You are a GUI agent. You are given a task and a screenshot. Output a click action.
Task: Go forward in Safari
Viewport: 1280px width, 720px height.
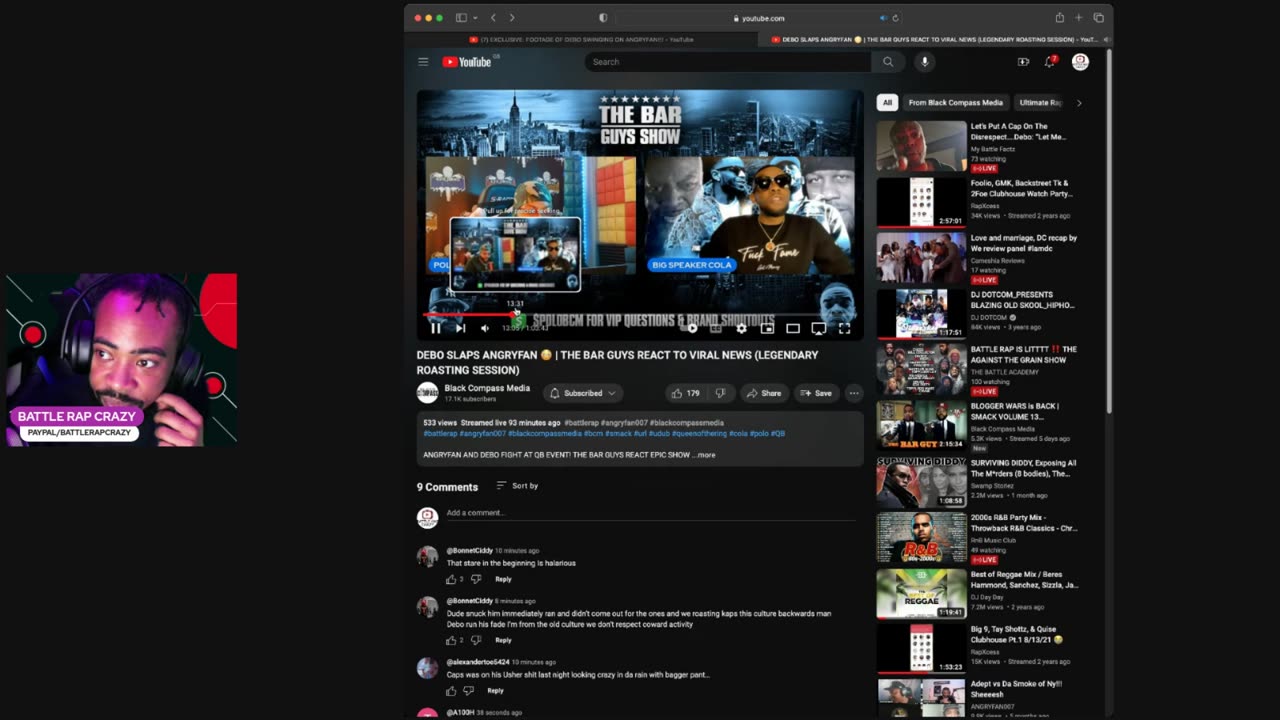[x=512, y=18]
